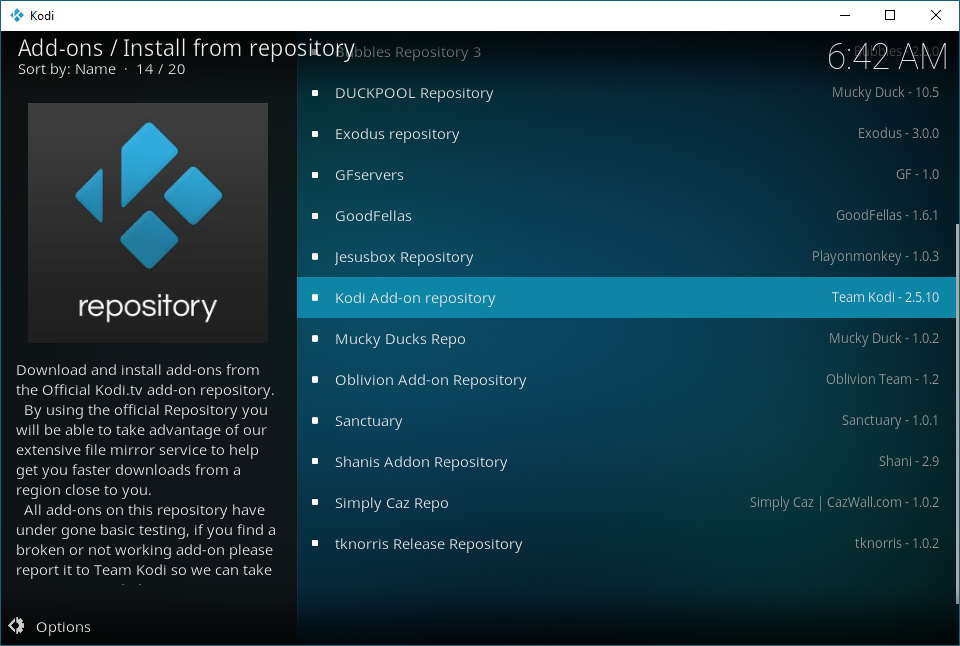Open DUCKPOOL Repository
Image resolution: width=960 pixels, height=646 pixels.
628,93
